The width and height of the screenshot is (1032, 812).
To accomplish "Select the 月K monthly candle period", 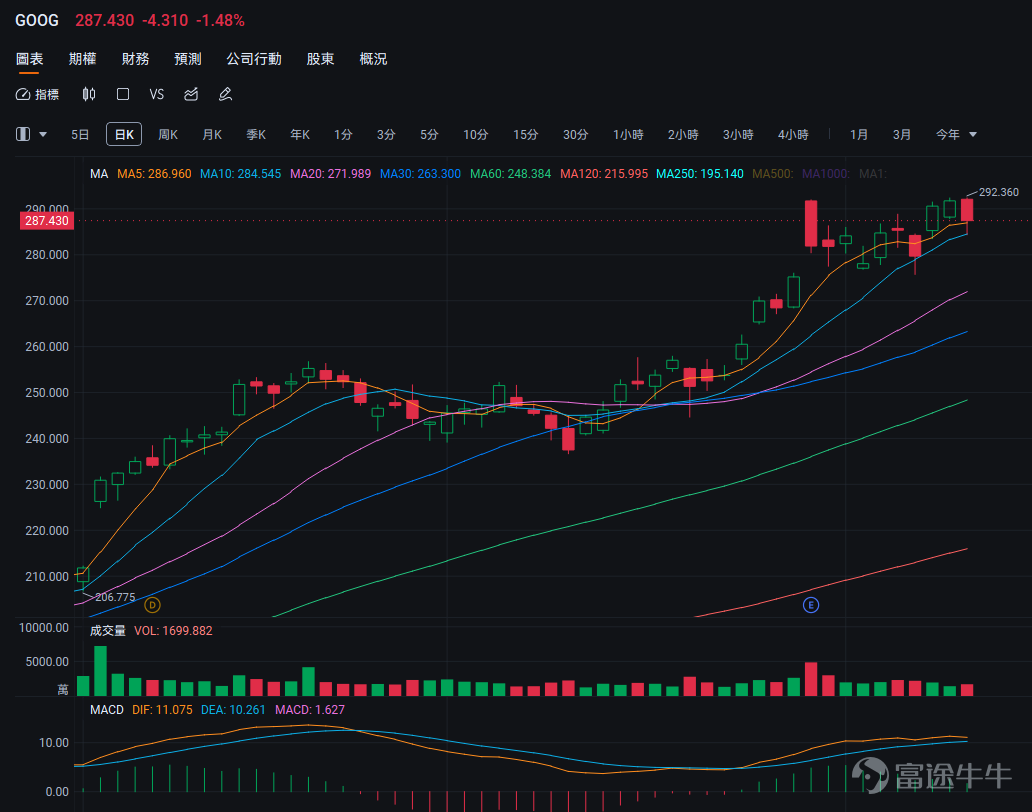I will tap(212, 135).
